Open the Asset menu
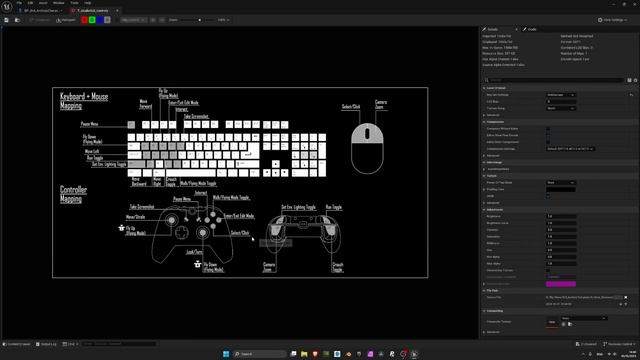This screenshot has width=640, height=360. pyautogui.click(x=43, y=3)
